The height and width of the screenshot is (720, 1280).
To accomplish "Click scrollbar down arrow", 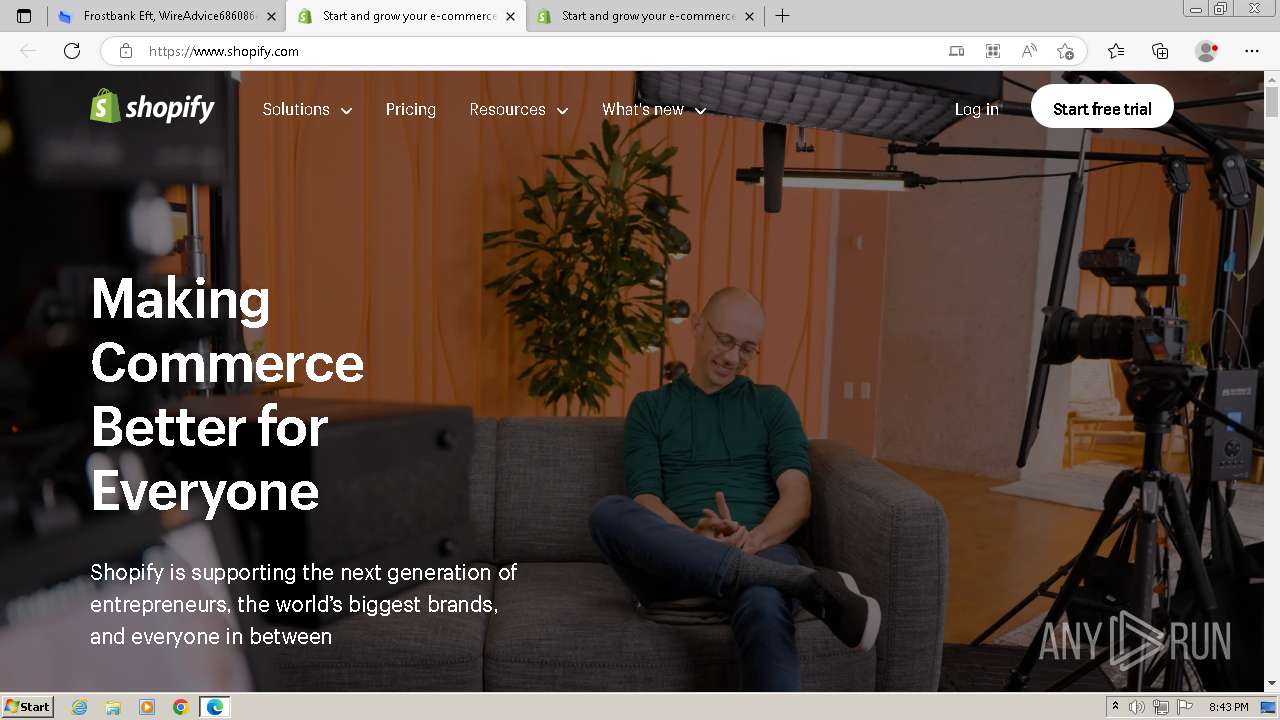I will point(1272,683).
